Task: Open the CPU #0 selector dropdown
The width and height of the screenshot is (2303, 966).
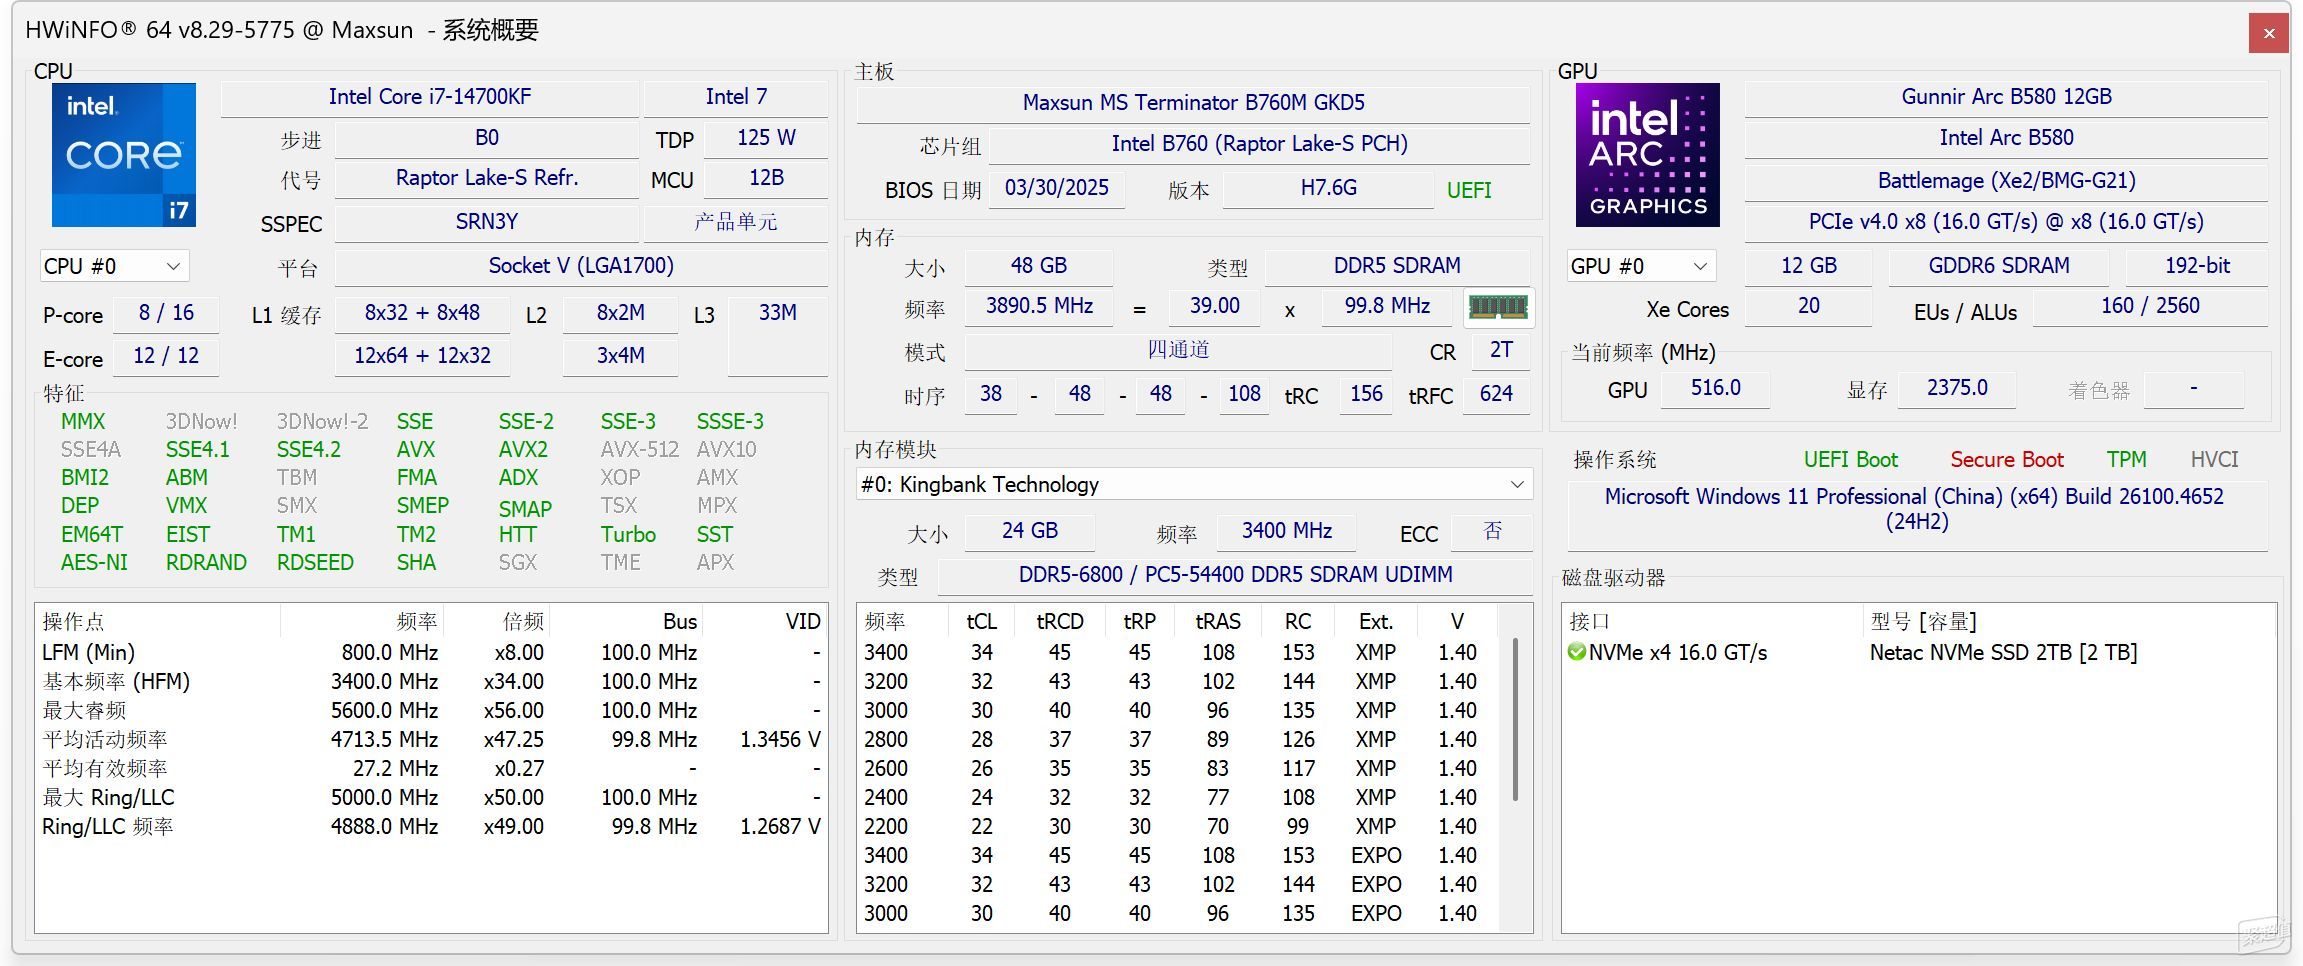Action: coord(115,266)
